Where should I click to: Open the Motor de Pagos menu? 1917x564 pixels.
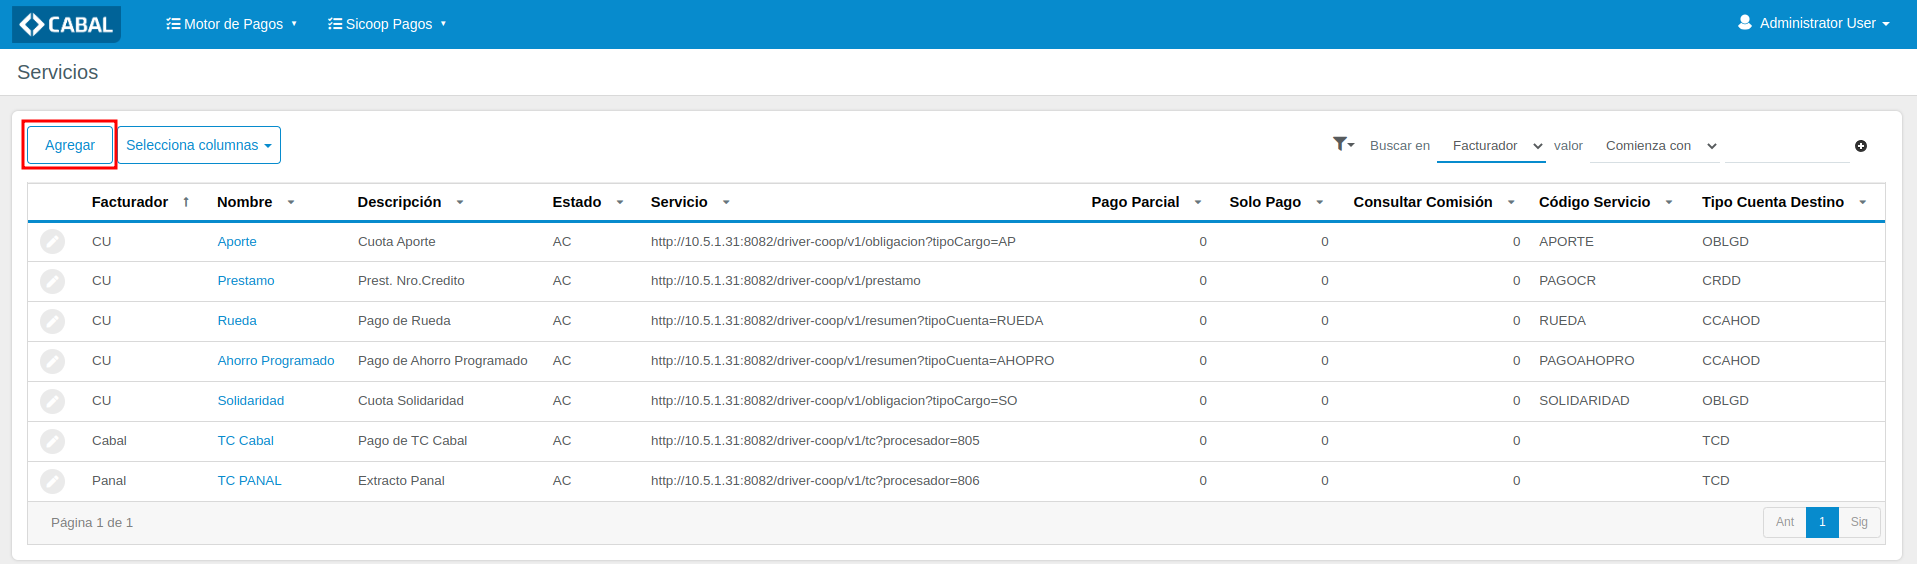[x=232, y=24]
